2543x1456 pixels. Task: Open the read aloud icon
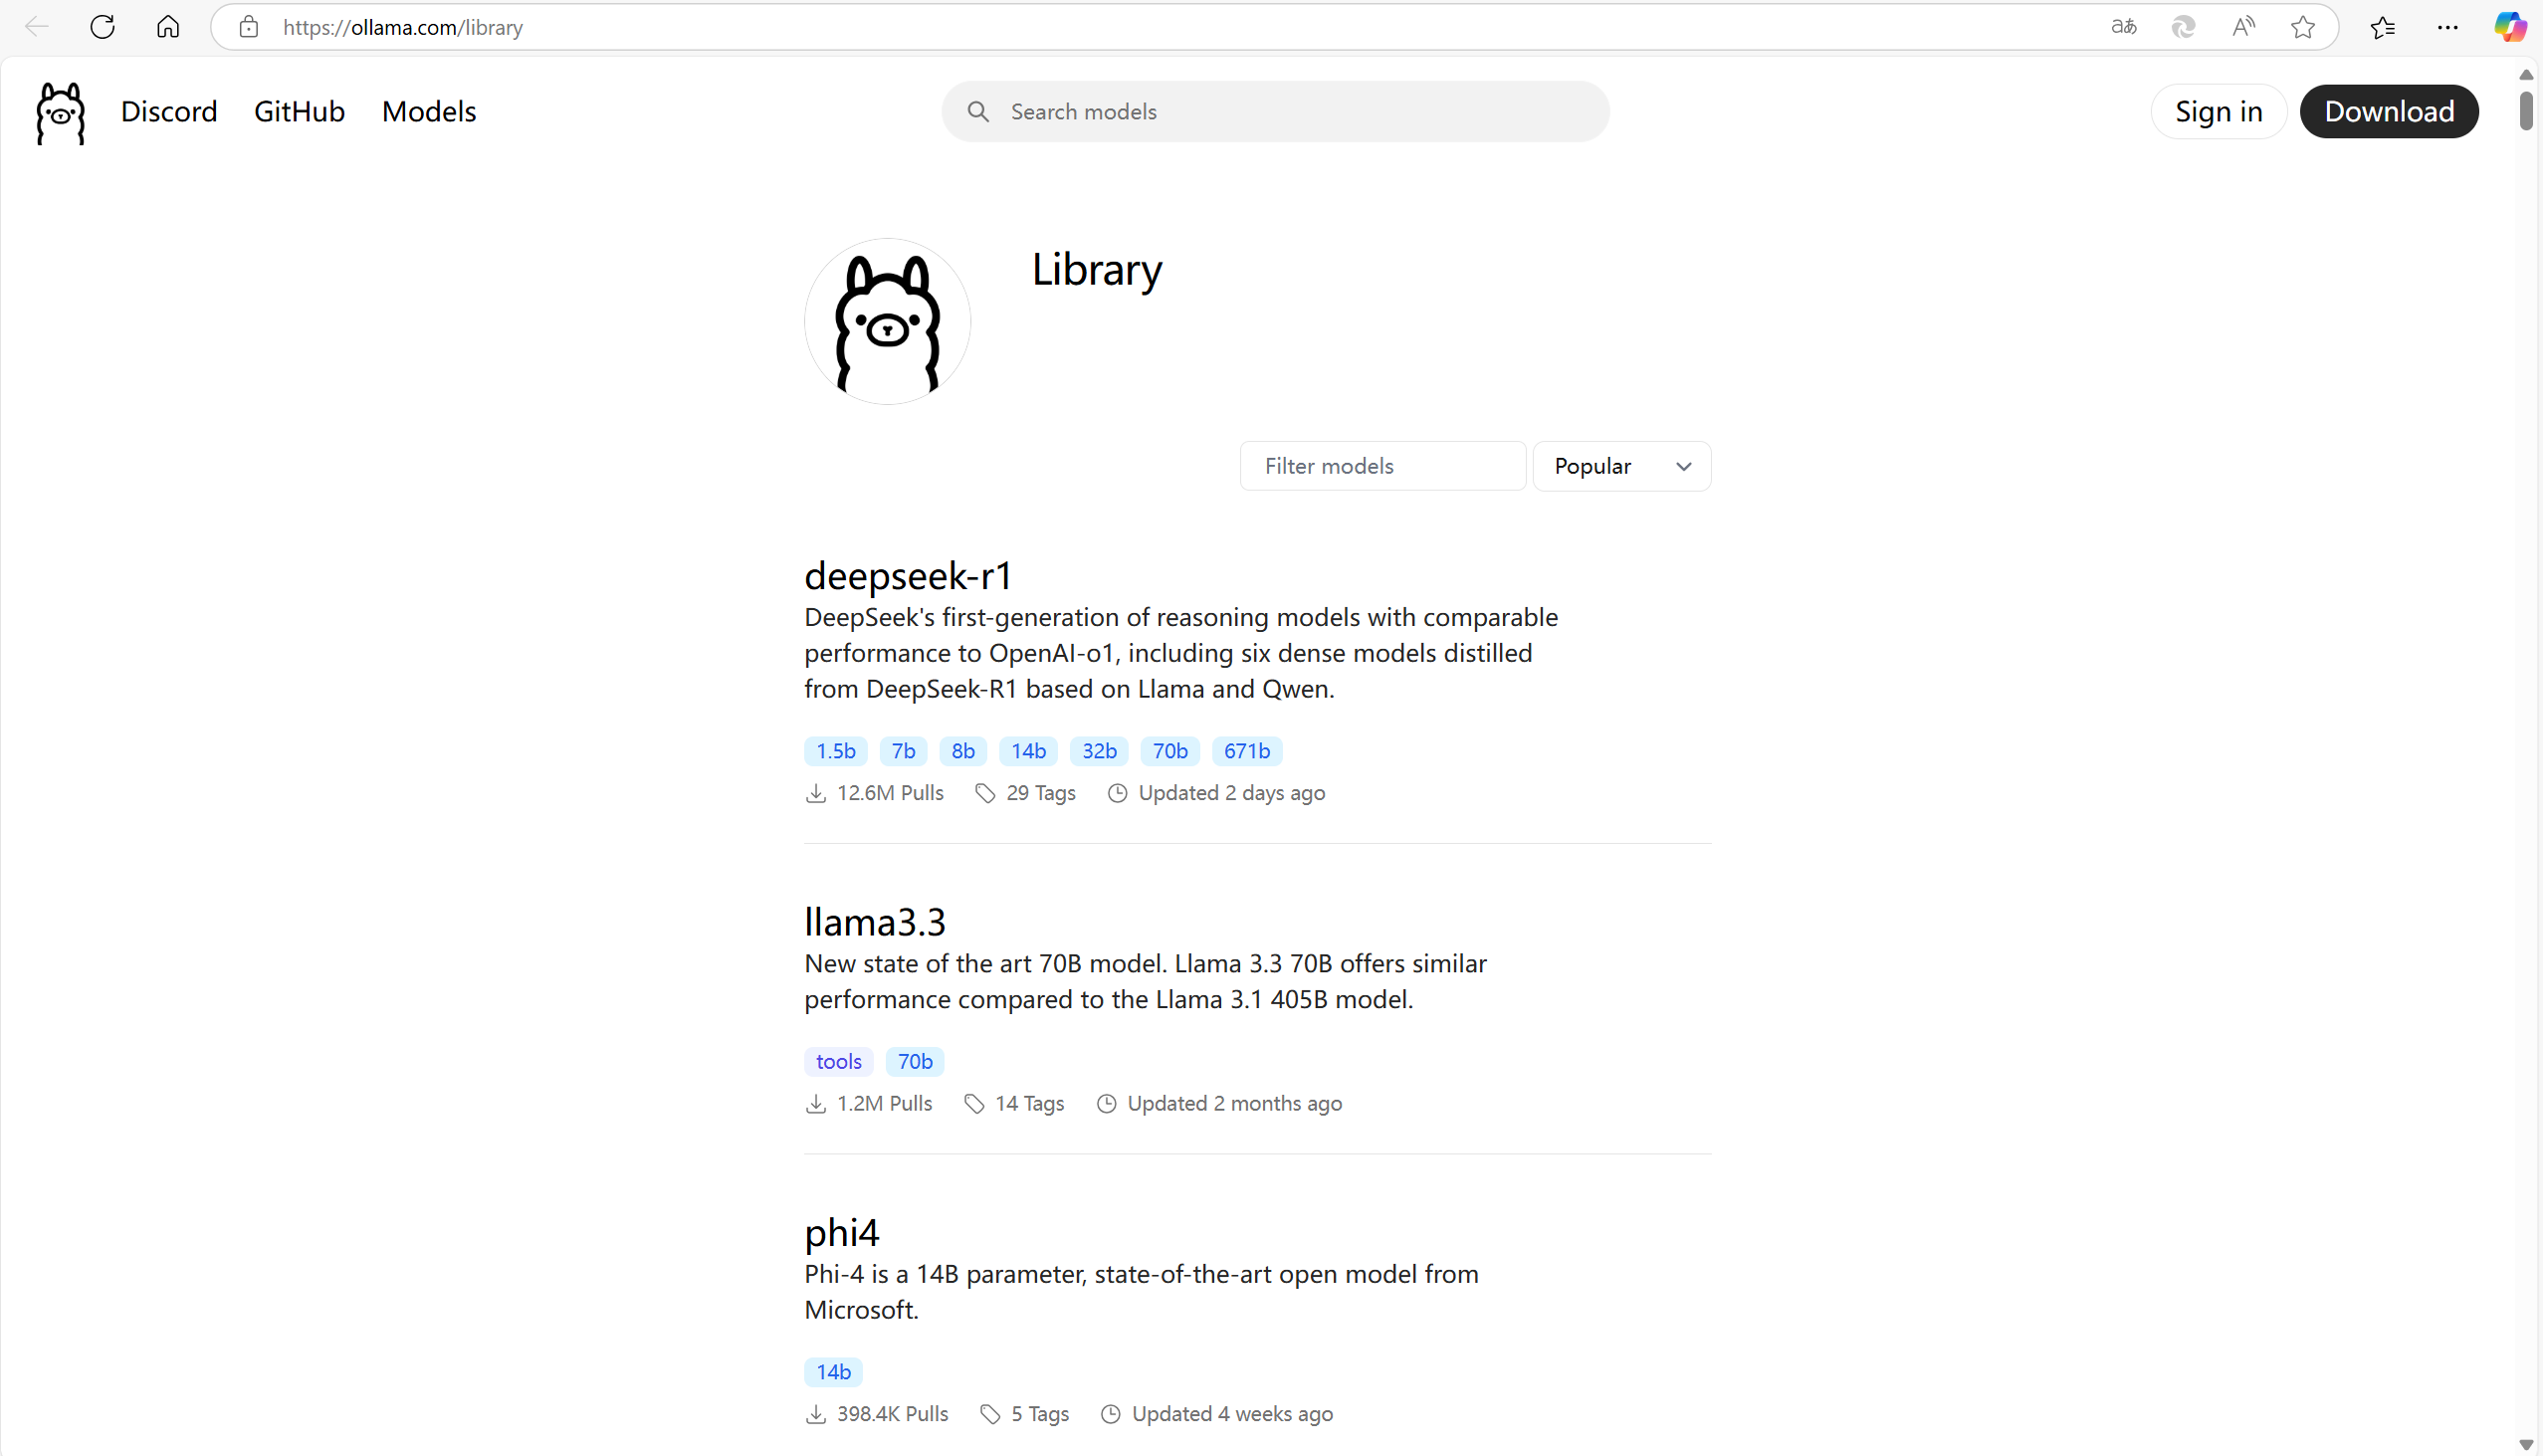(x=2243, y=27)
